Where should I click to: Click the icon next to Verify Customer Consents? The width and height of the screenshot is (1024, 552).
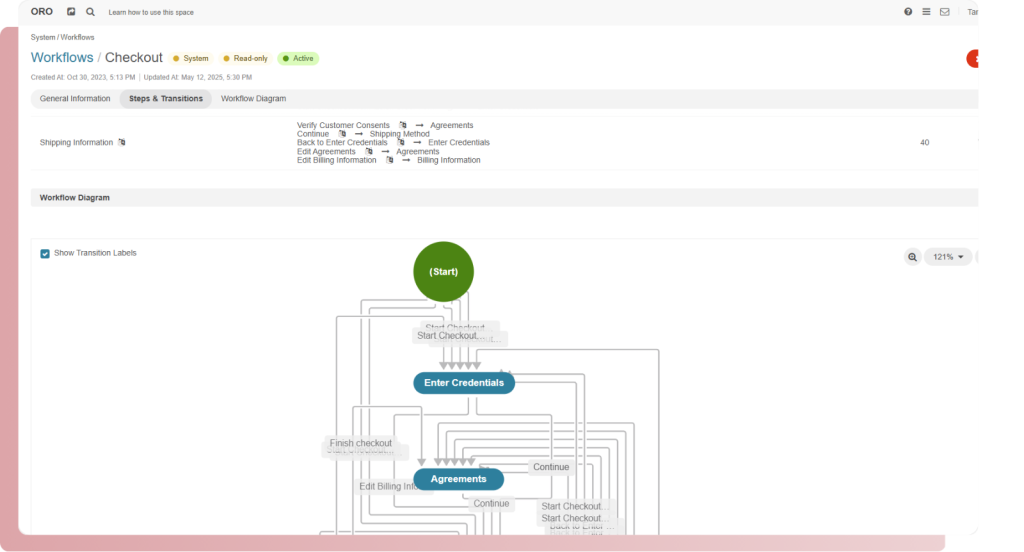pos(403,125)
